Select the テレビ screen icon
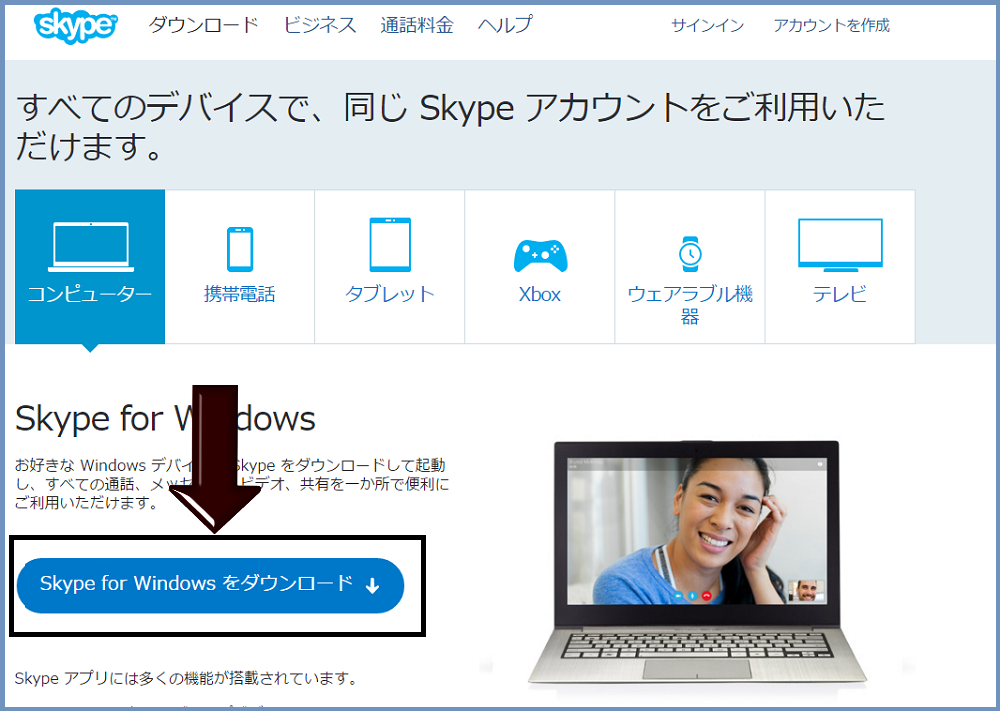The height and width of the screenshot is (711, 1000). coord(840,246)
